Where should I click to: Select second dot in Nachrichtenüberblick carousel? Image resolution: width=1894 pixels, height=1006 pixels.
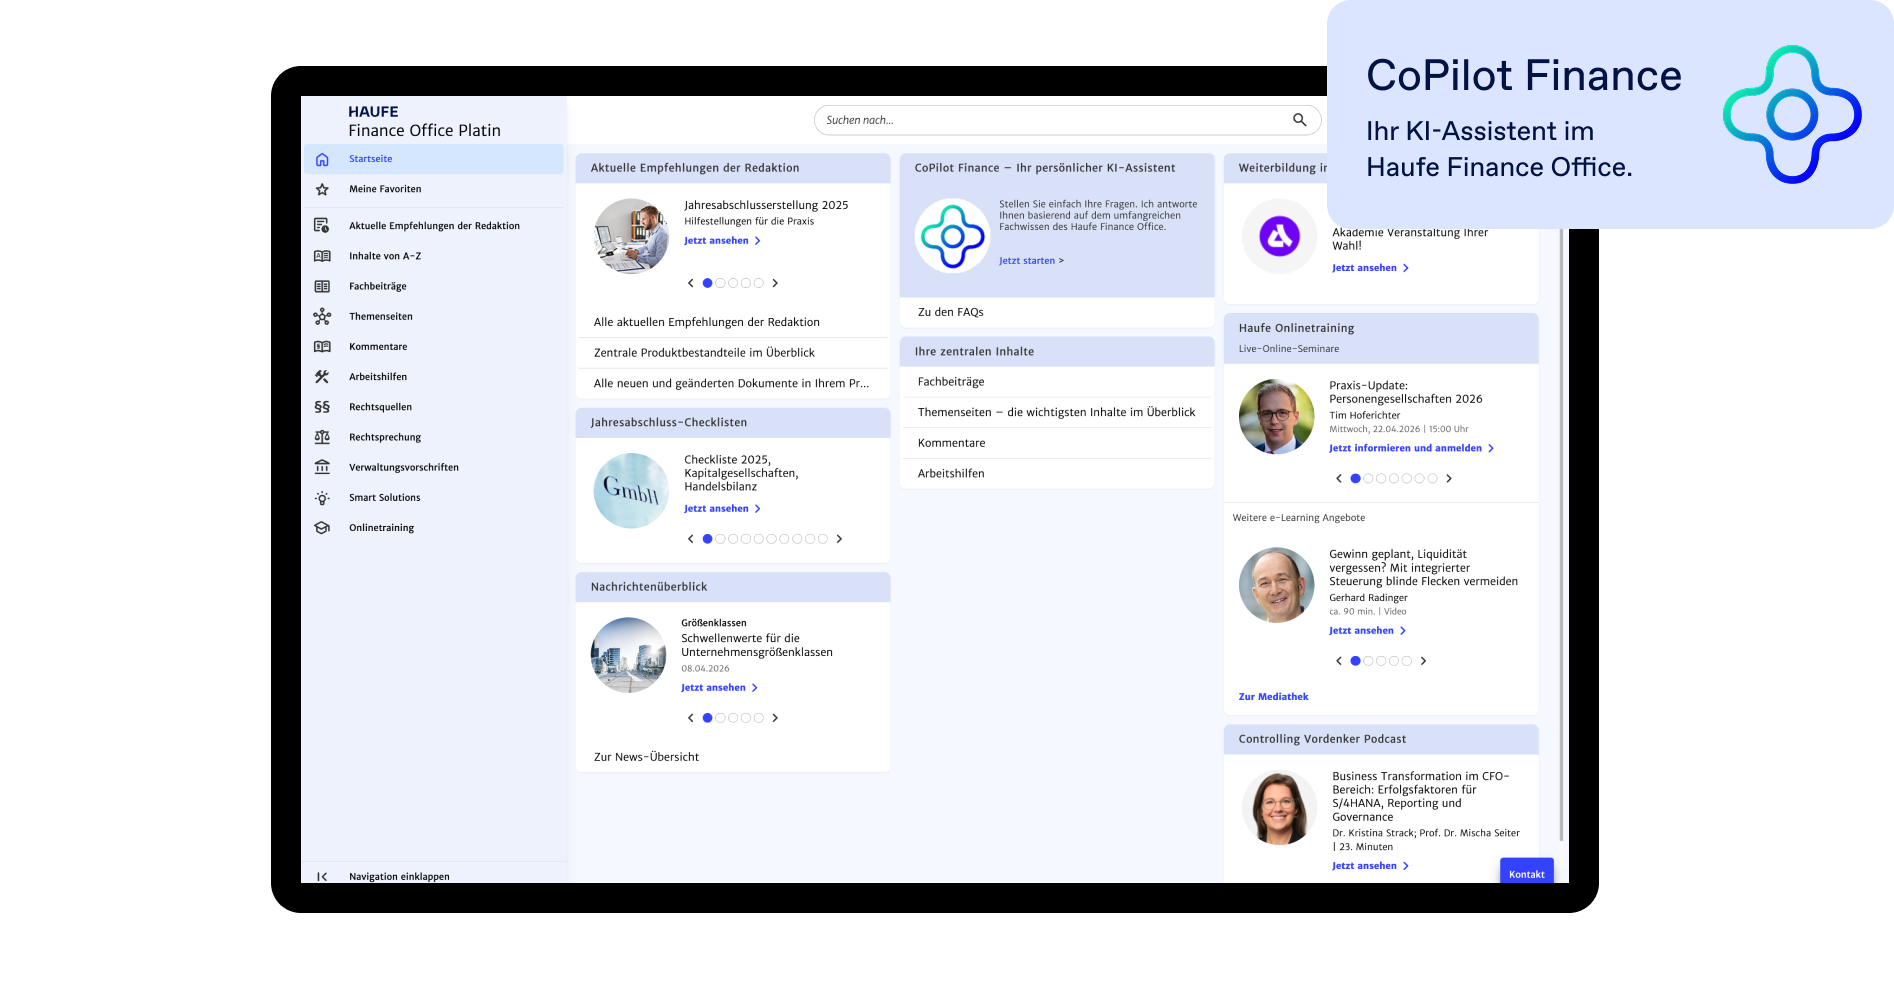720,718
